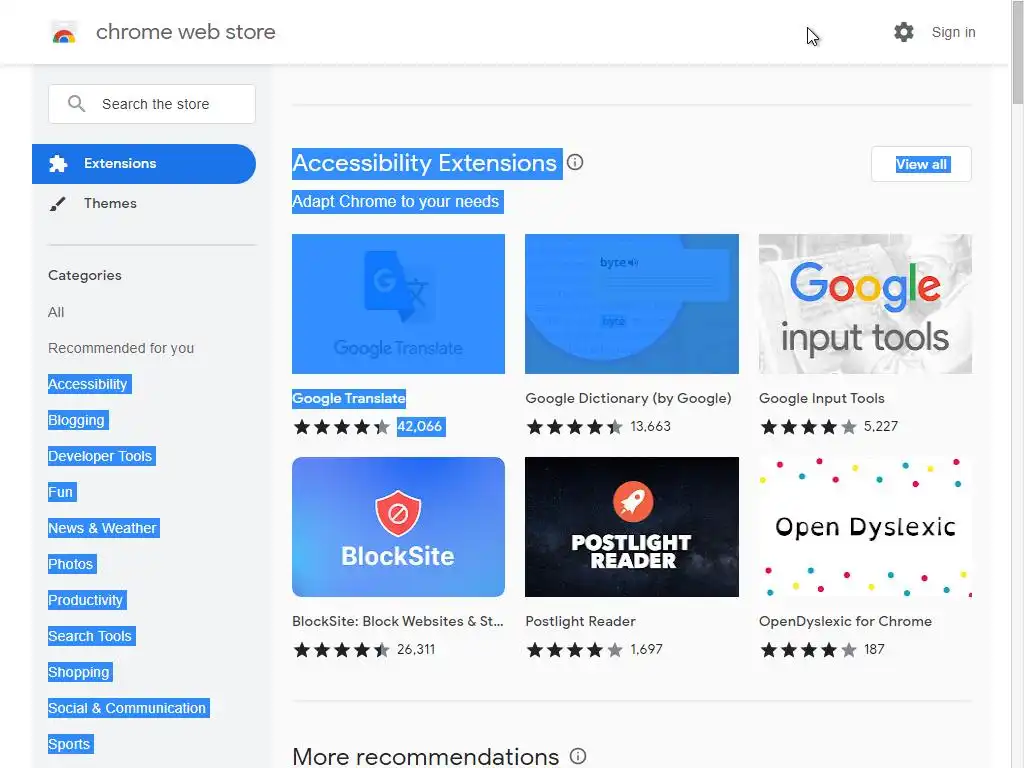Show info for More recommendations heading
1024x768 pixels.
[x=578, y=756]
